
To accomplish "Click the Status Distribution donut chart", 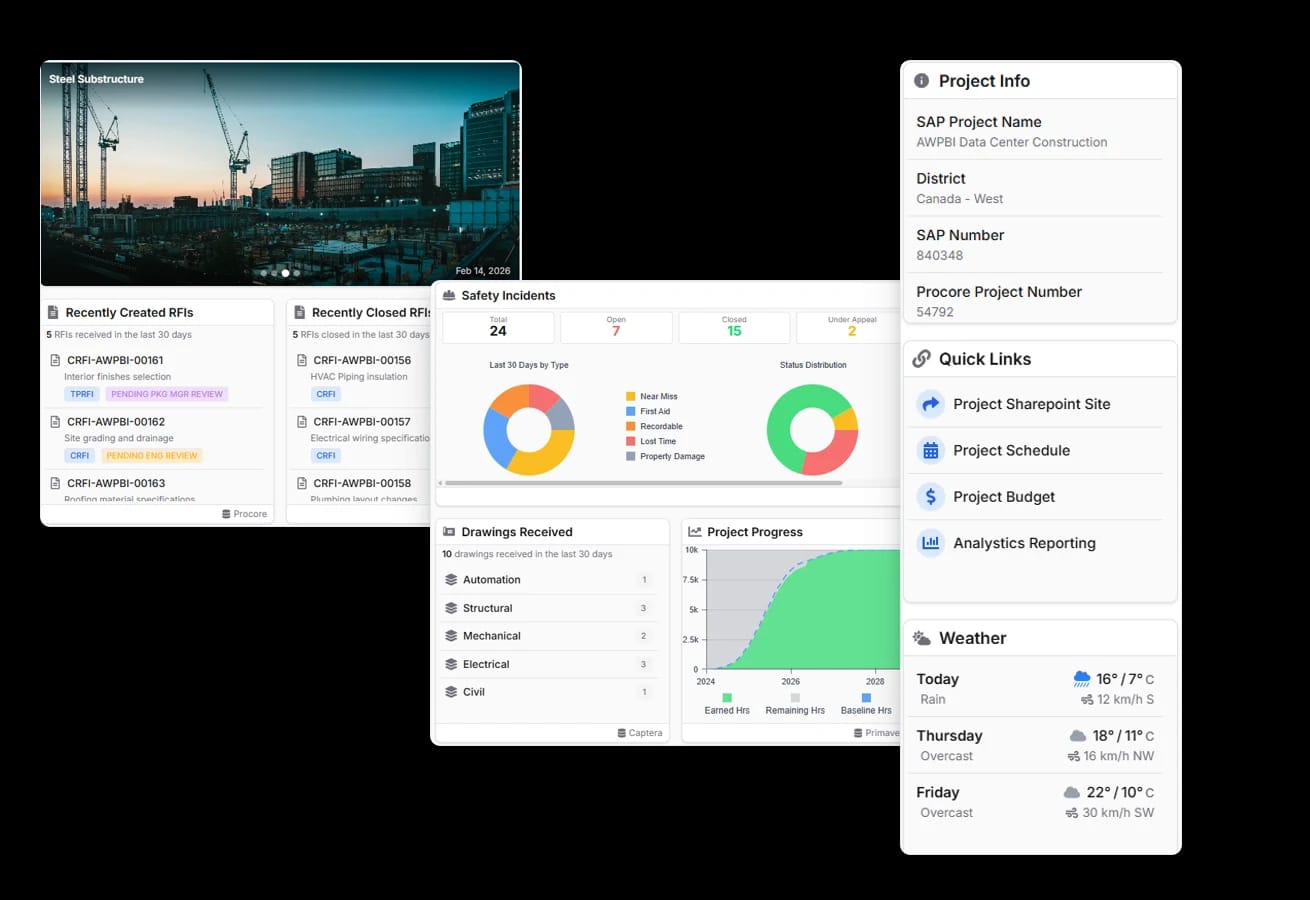I will coord(812,430).
